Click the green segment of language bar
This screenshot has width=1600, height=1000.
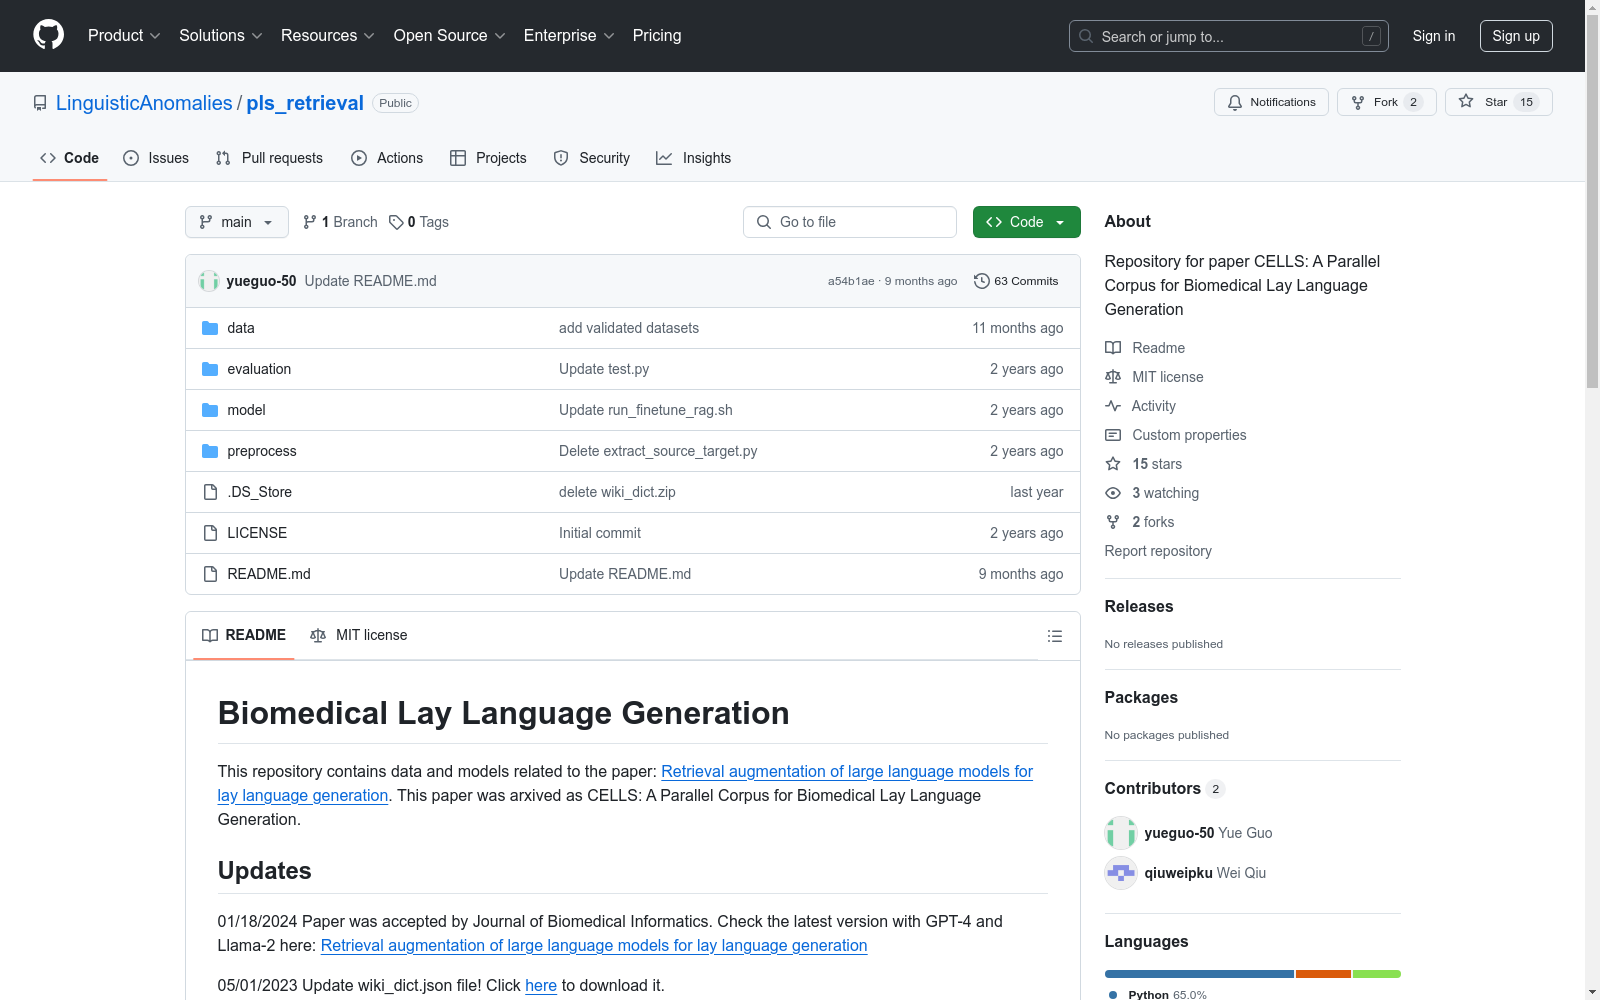(1377, 974)
